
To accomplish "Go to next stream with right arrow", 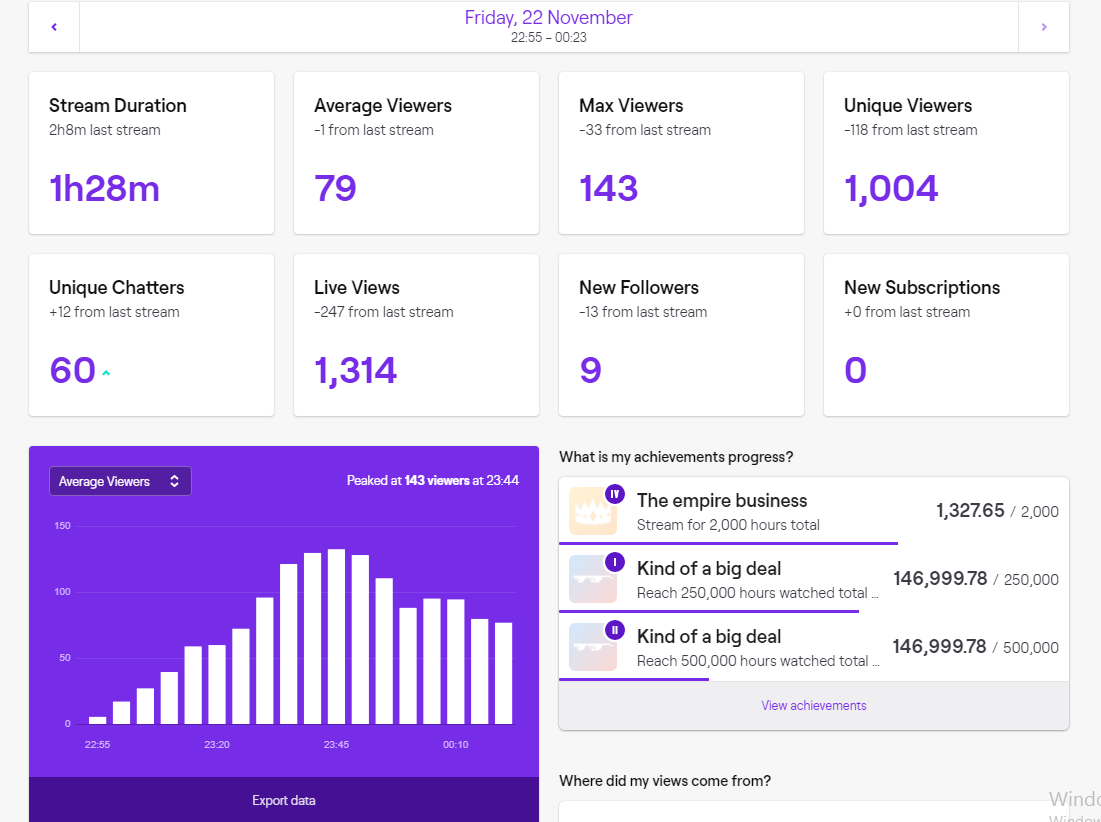I will coord(1043,27).
